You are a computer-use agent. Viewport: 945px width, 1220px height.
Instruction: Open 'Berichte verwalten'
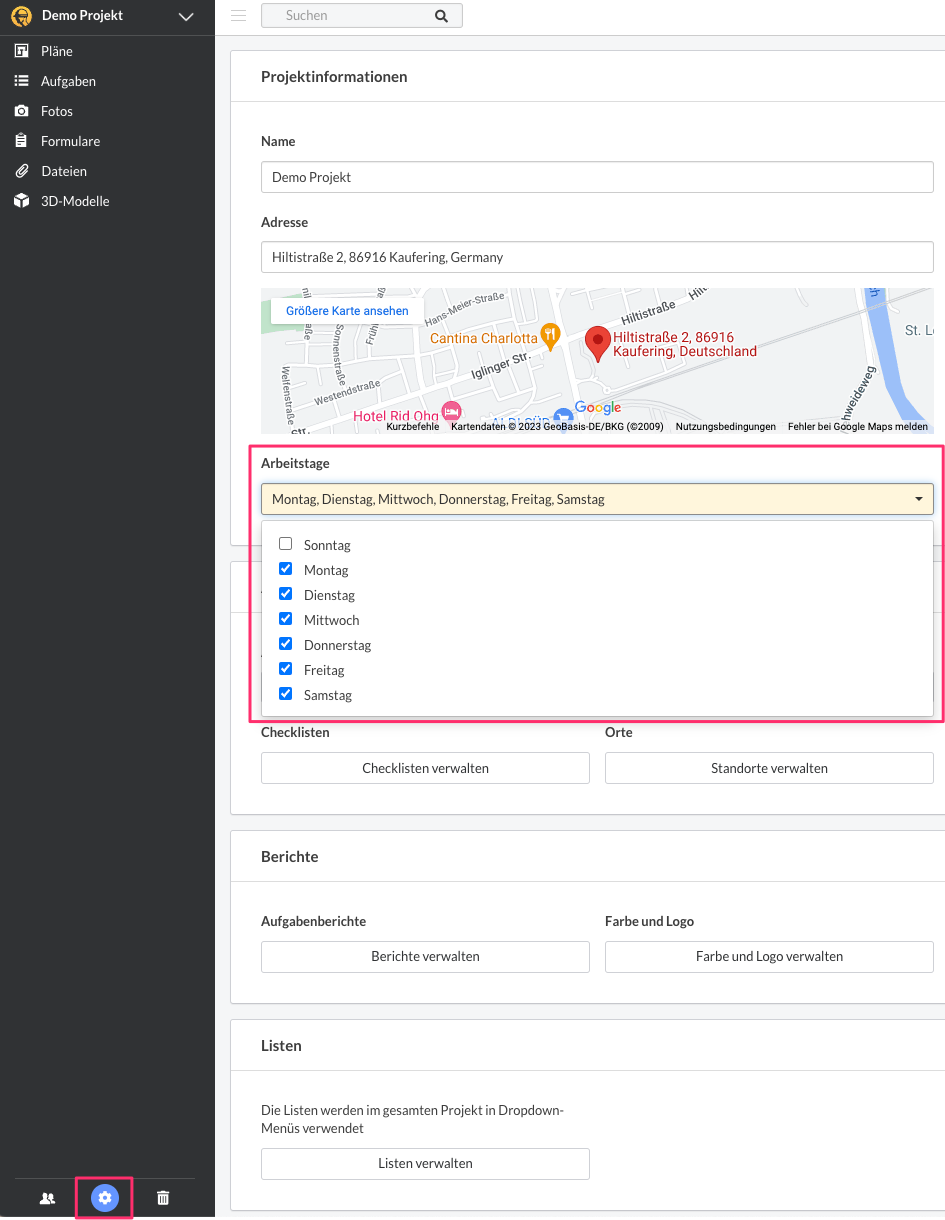pyautogui.click(x=425, y=956)
